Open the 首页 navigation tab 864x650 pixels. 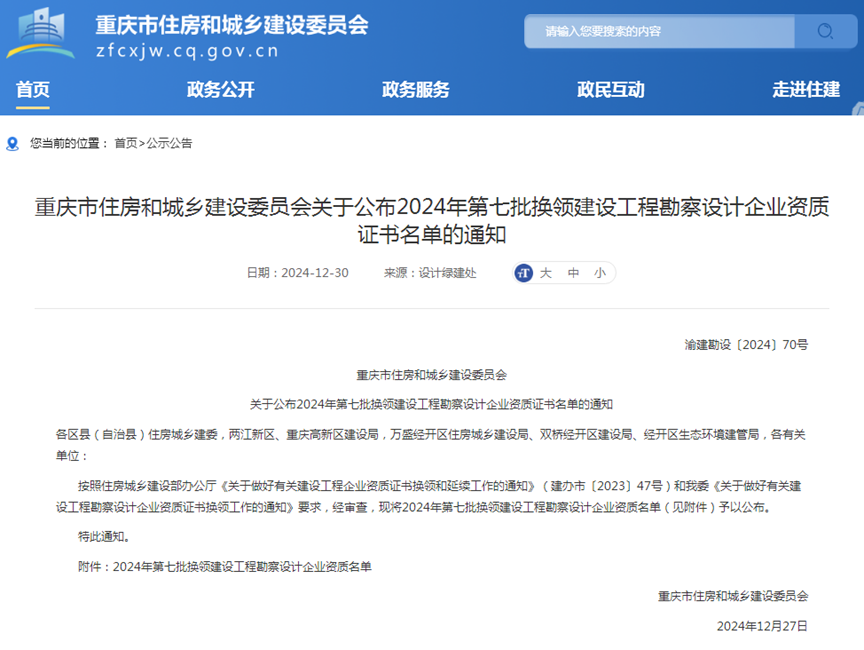point(33,89)
